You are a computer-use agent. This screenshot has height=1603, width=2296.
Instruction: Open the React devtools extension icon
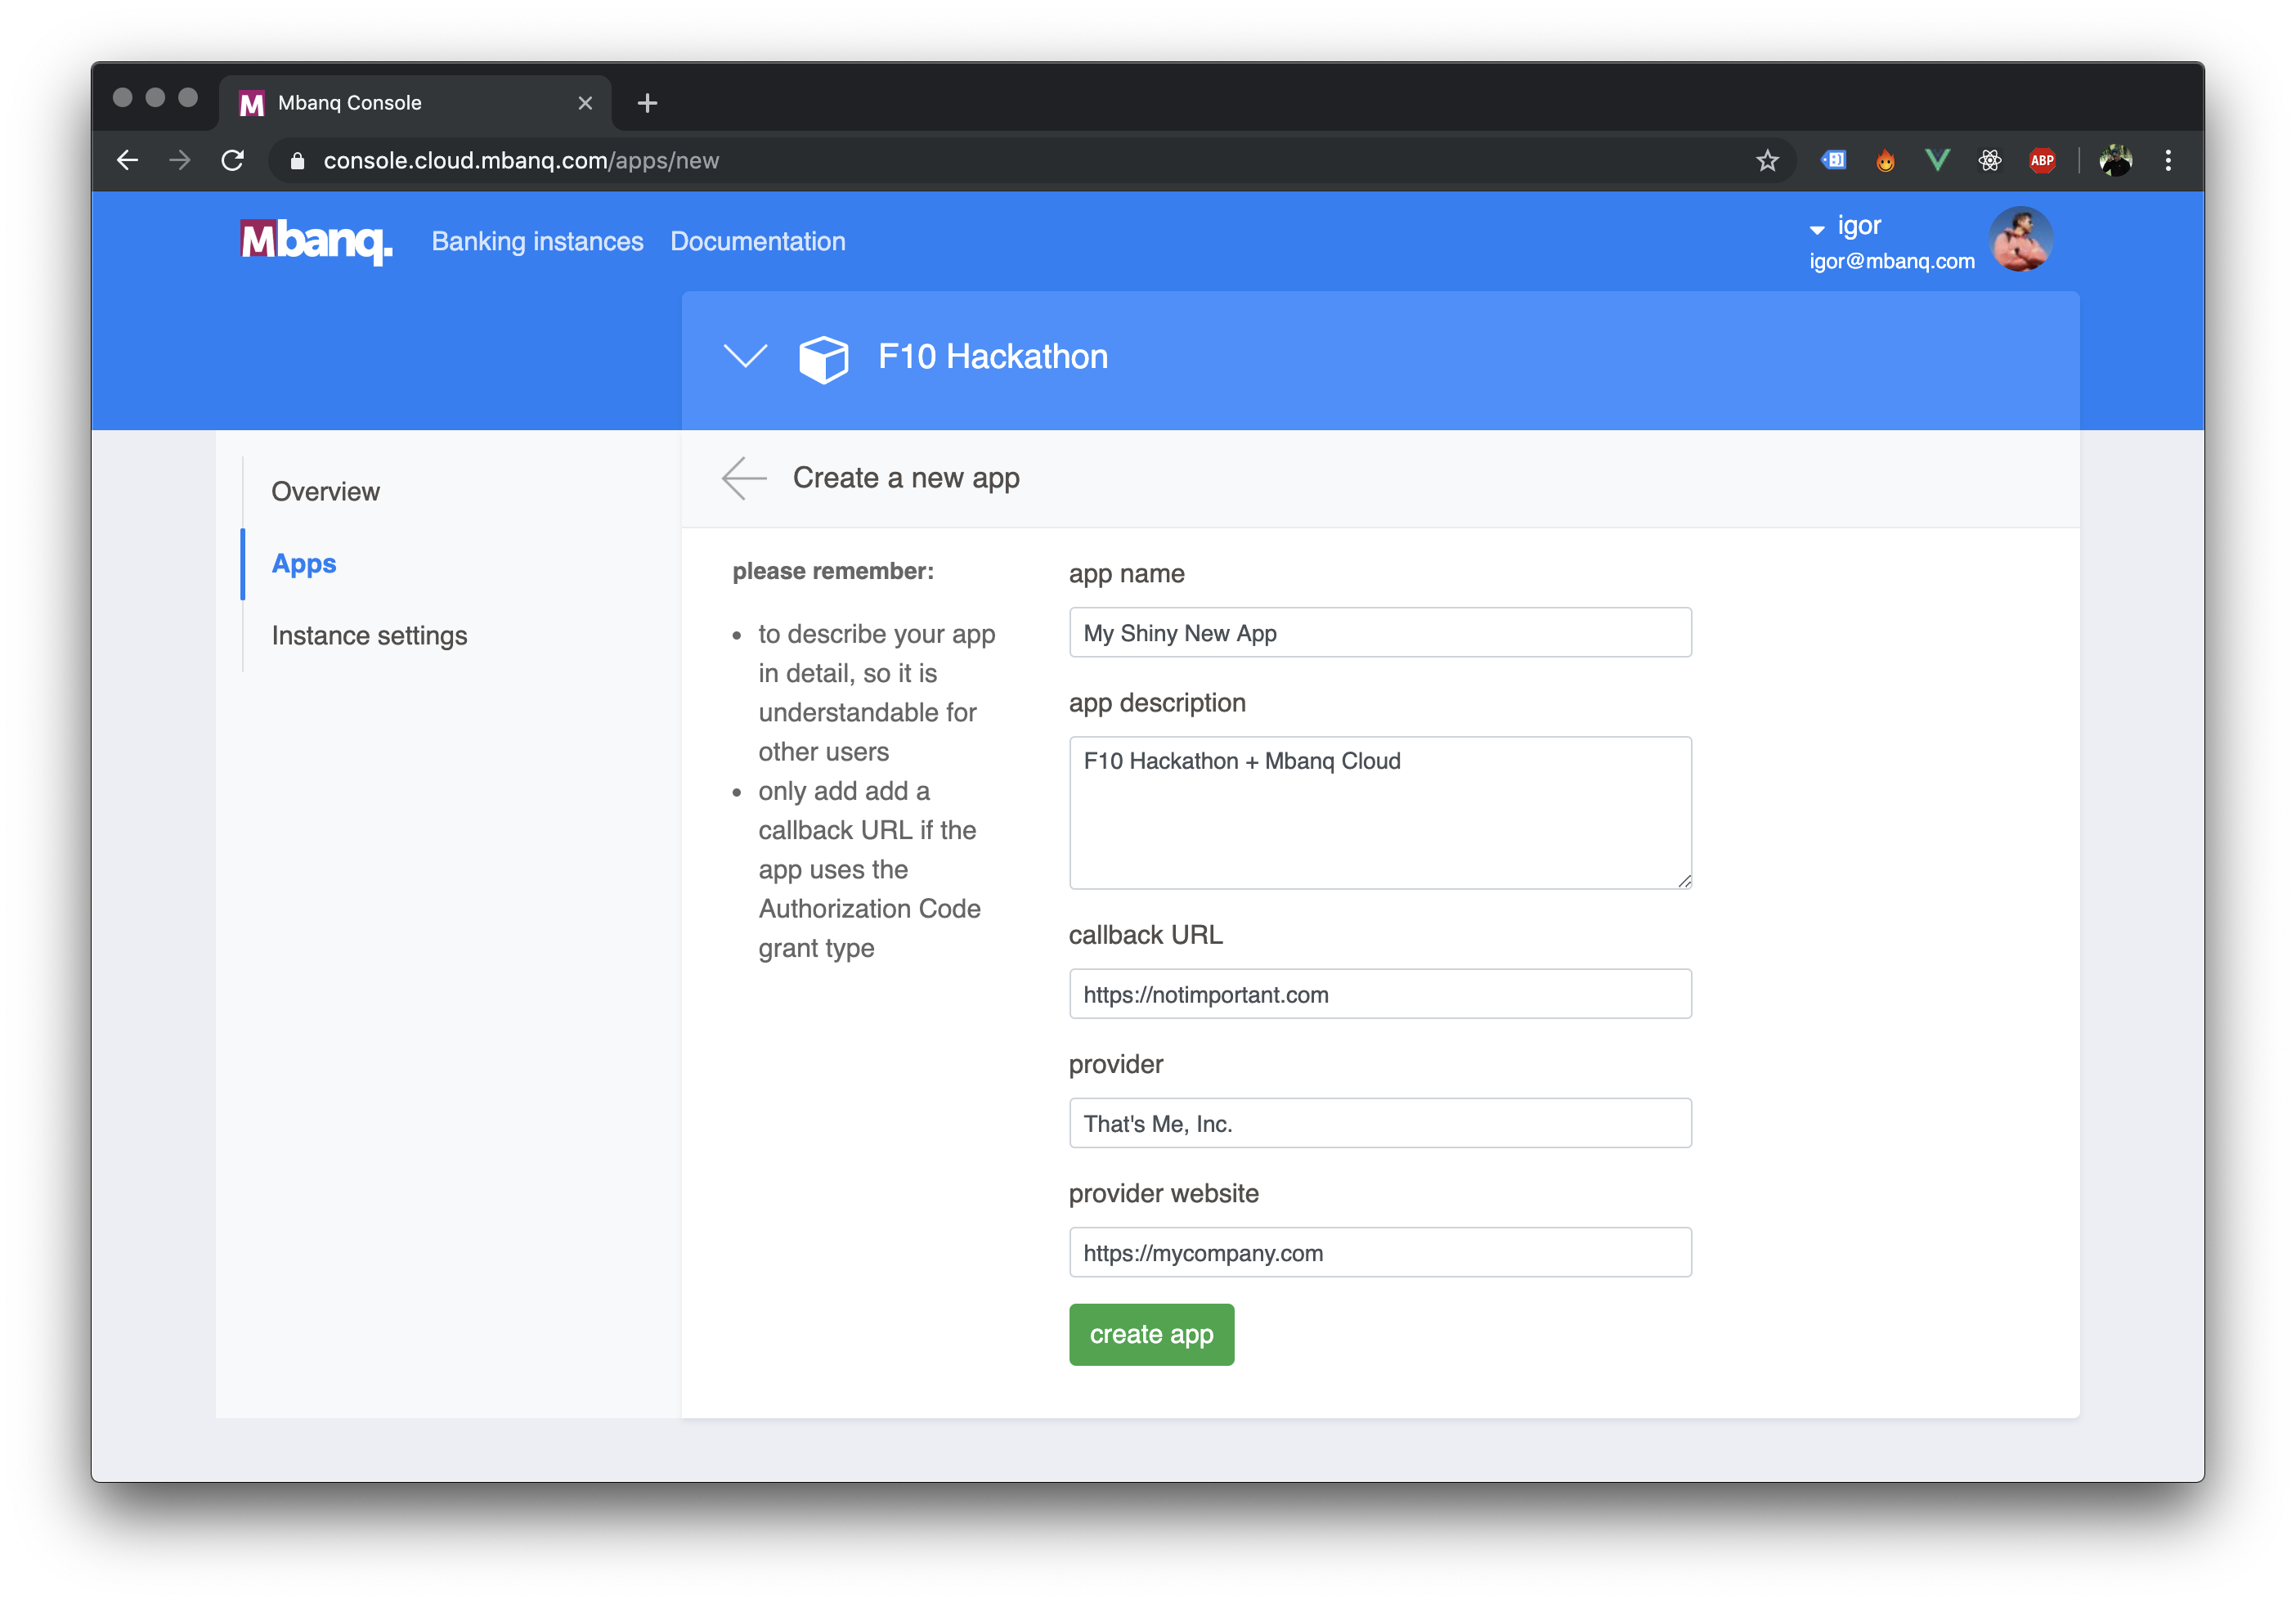(x=1989, y=160)
